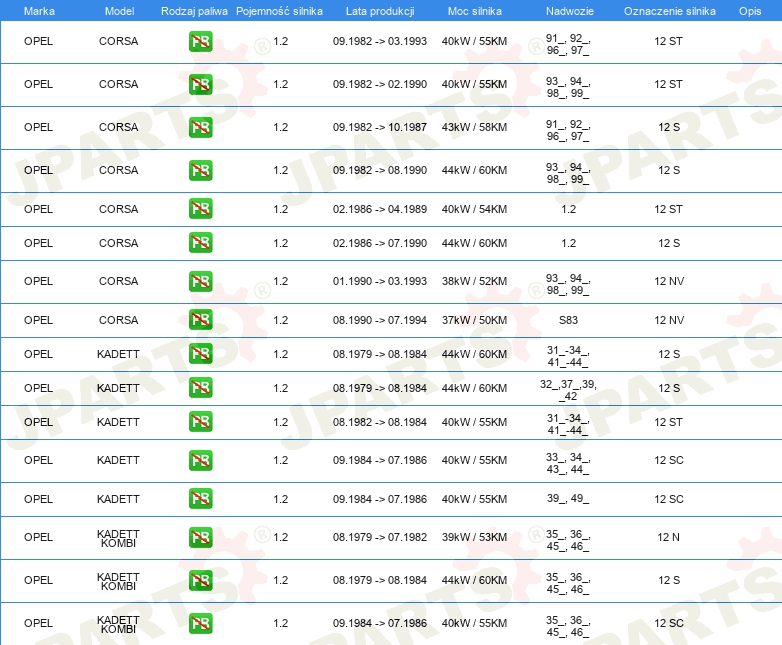Viewport: 782px width, 645px height.
Task: Click 12 ST in the 08.1982 -> 08.1984 row
Action: click(668, 422)
